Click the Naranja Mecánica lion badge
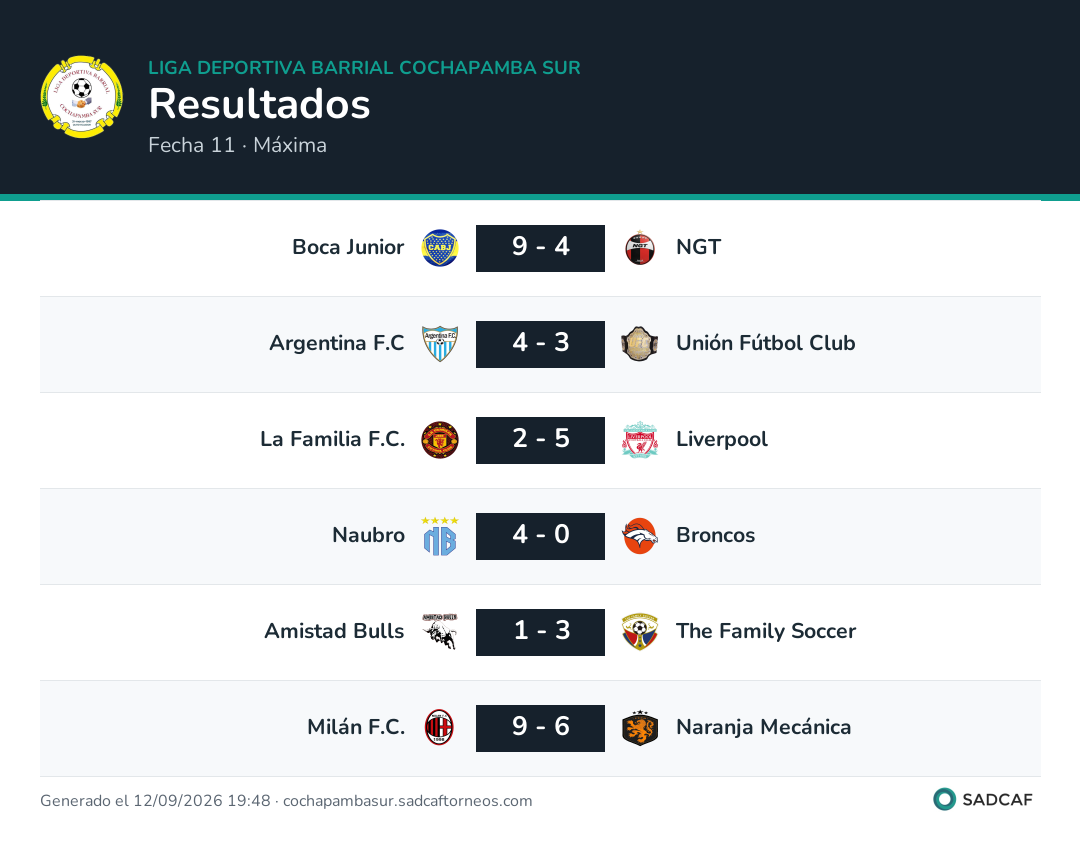This screenshot has width=1080, height=852. coord(640,728)
